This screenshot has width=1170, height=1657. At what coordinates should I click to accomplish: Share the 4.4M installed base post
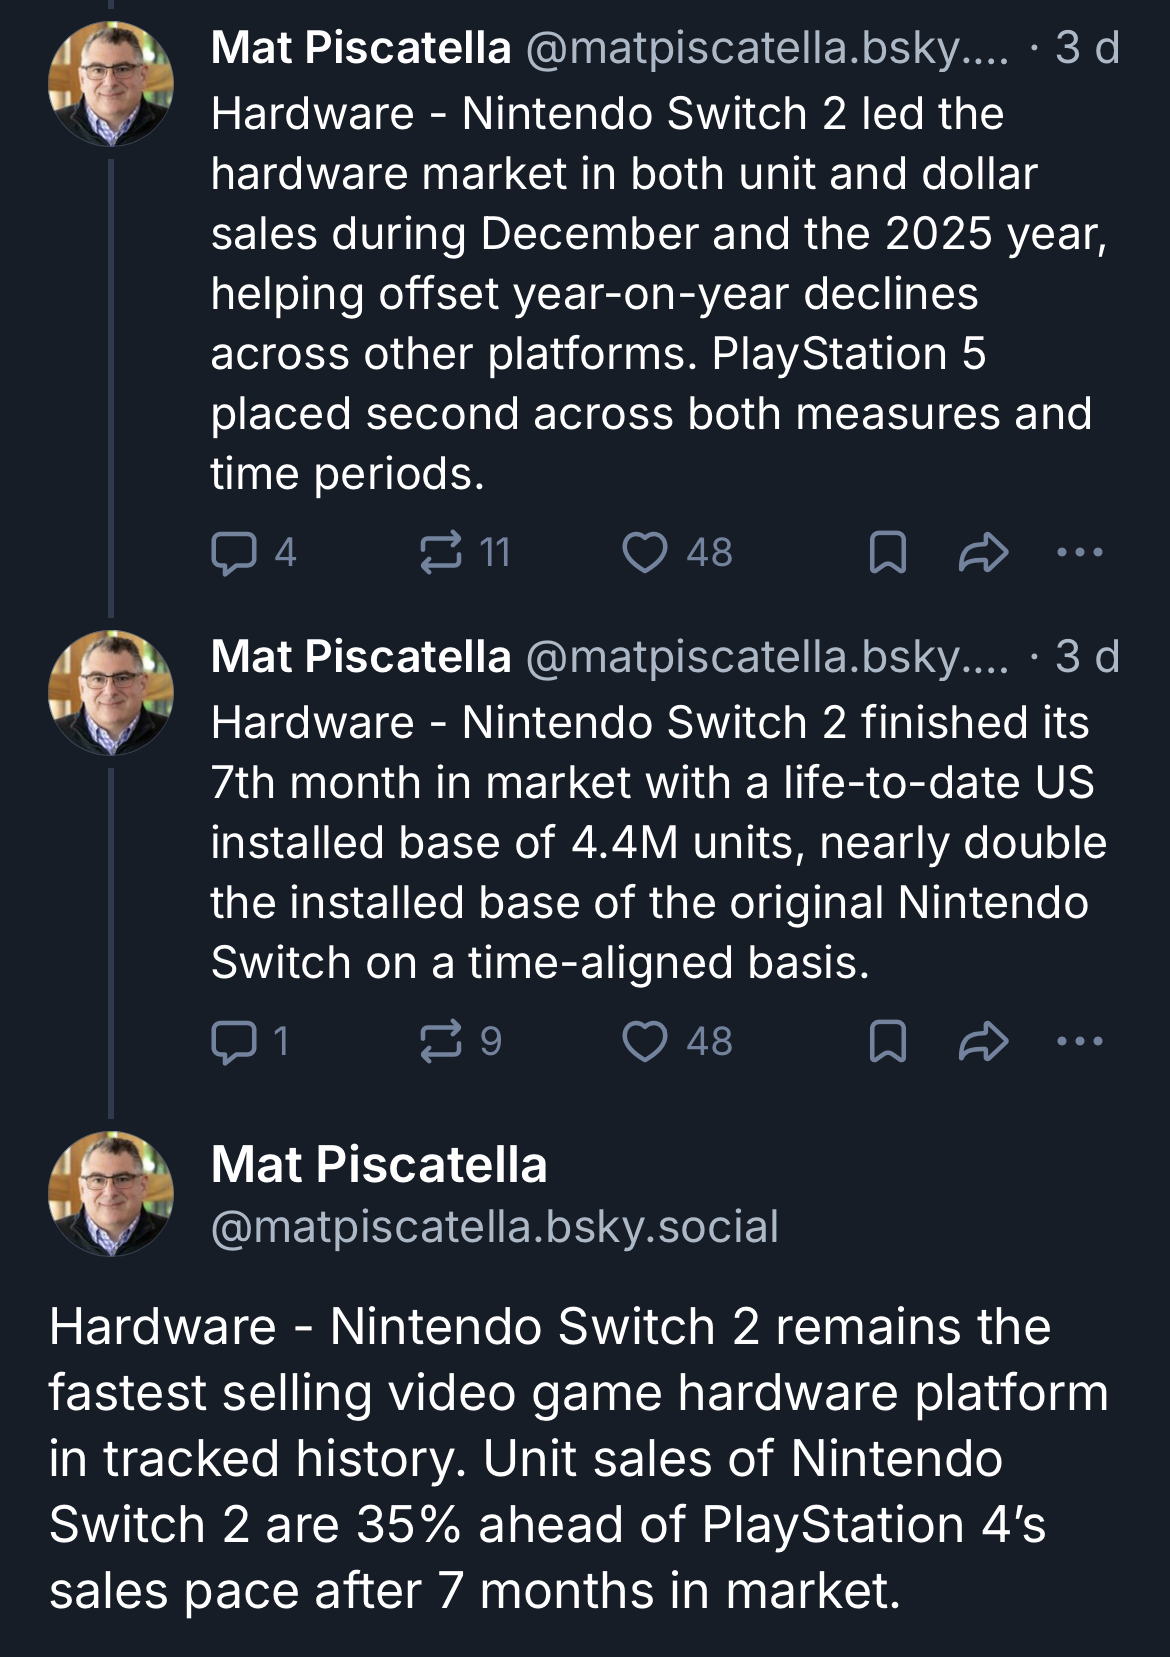983,1042
